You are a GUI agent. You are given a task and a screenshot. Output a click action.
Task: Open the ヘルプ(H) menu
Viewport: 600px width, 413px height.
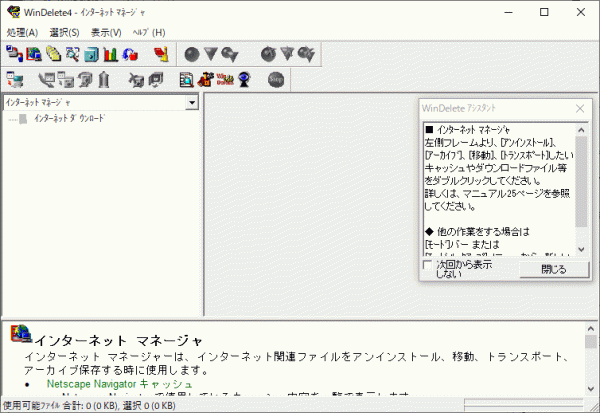[149, 32]
